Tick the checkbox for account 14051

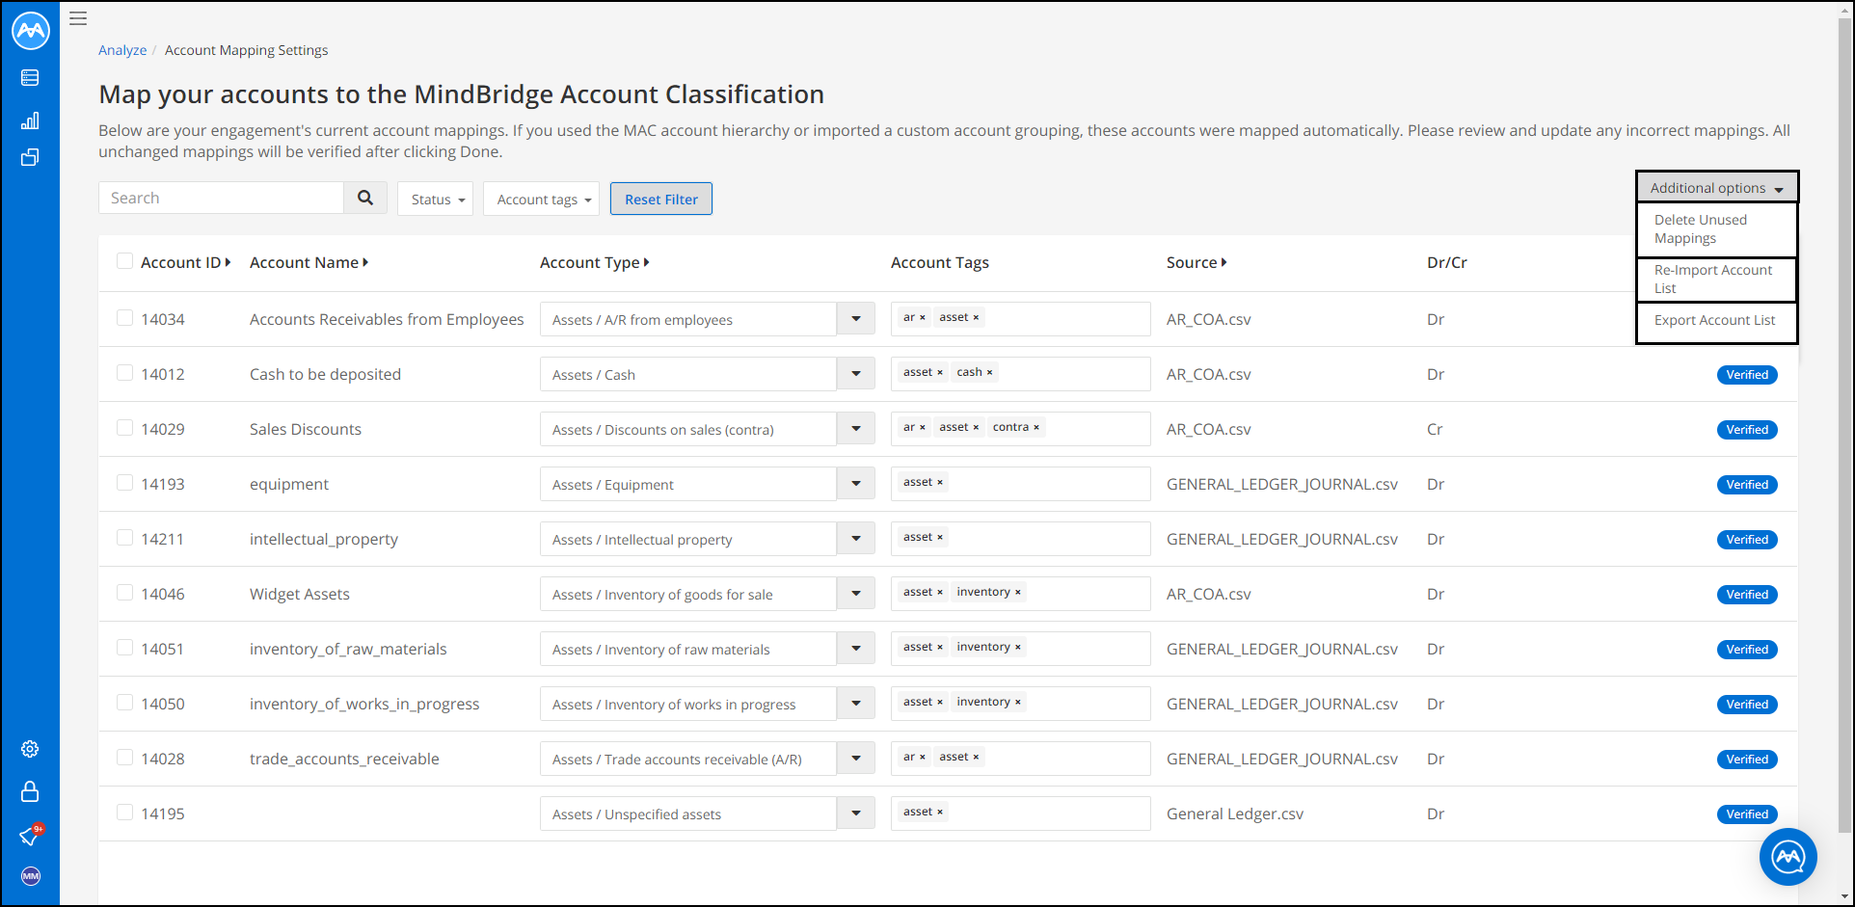[x=124, y=648]
